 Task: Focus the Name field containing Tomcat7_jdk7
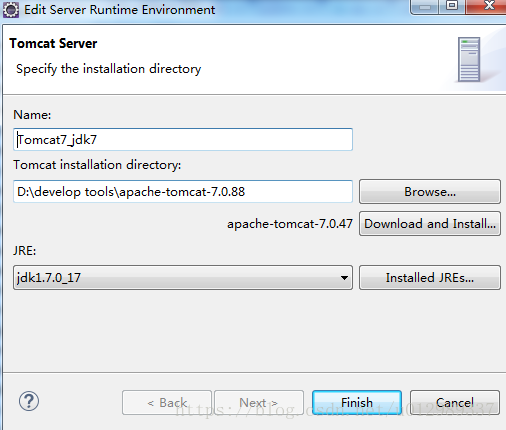point(183,139)
